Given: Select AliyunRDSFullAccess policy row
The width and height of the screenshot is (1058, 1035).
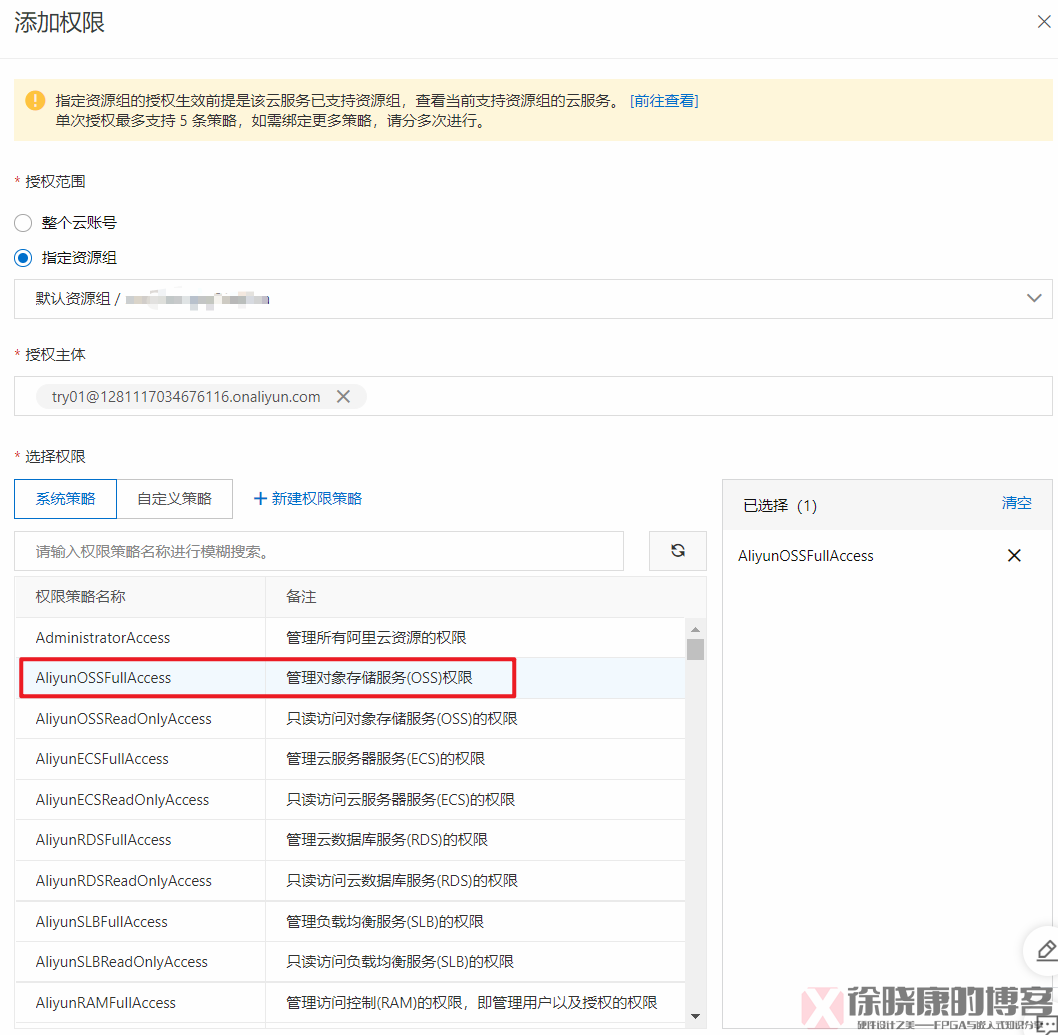Looking at the screenshot, I should click(350, 840).
